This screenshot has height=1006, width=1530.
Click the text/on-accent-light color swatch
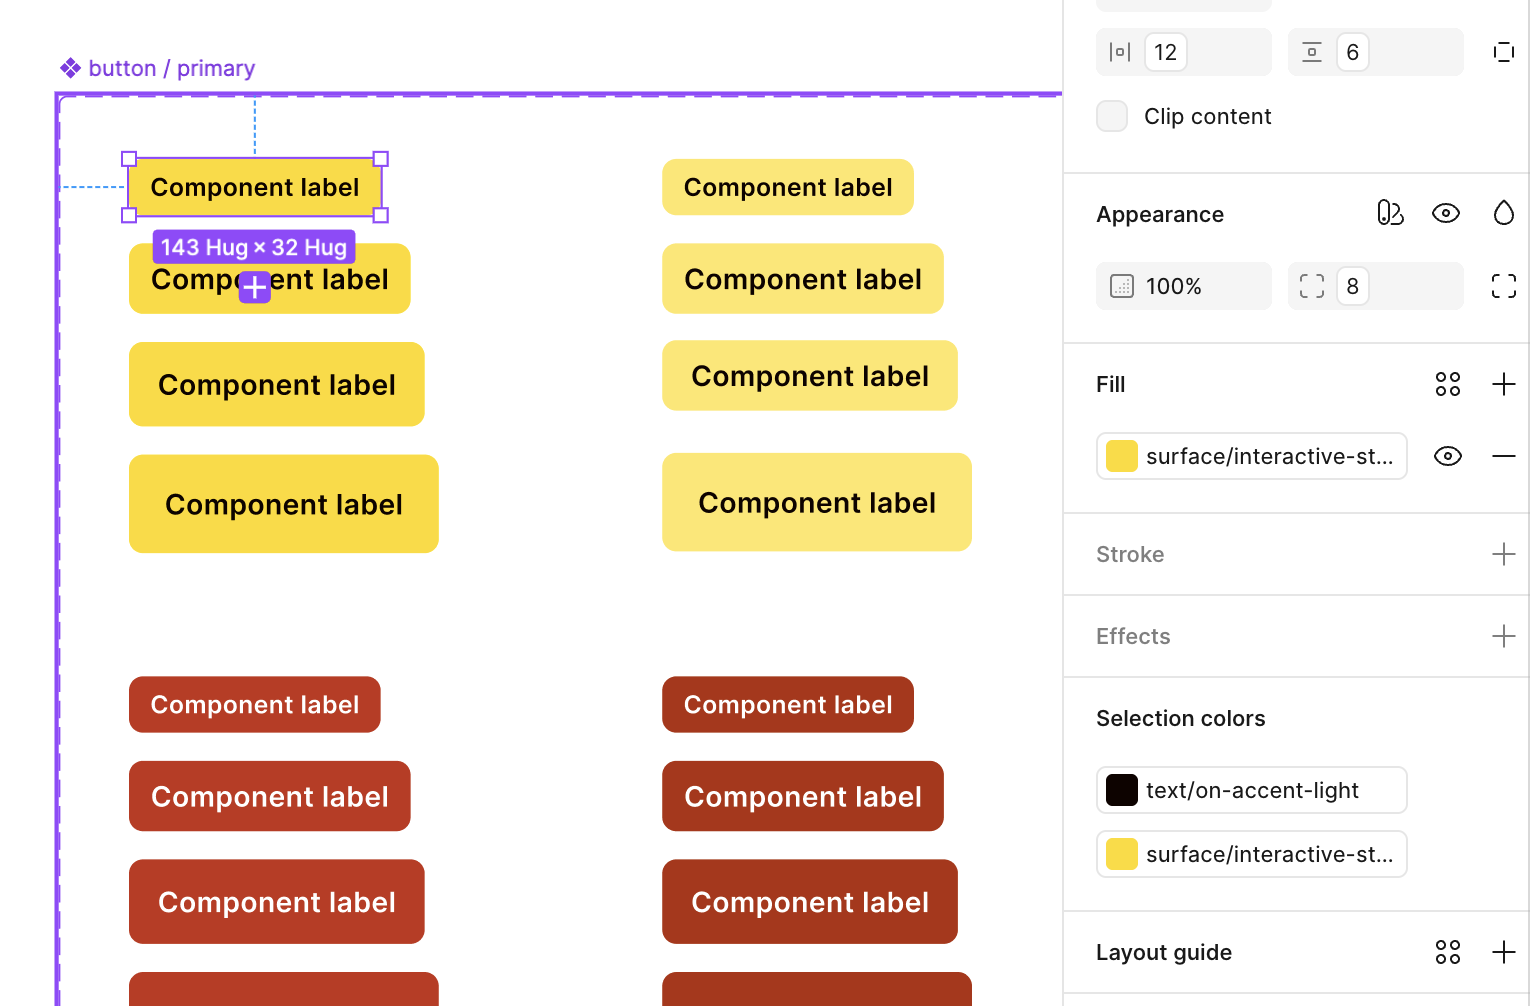[1121, 790]
